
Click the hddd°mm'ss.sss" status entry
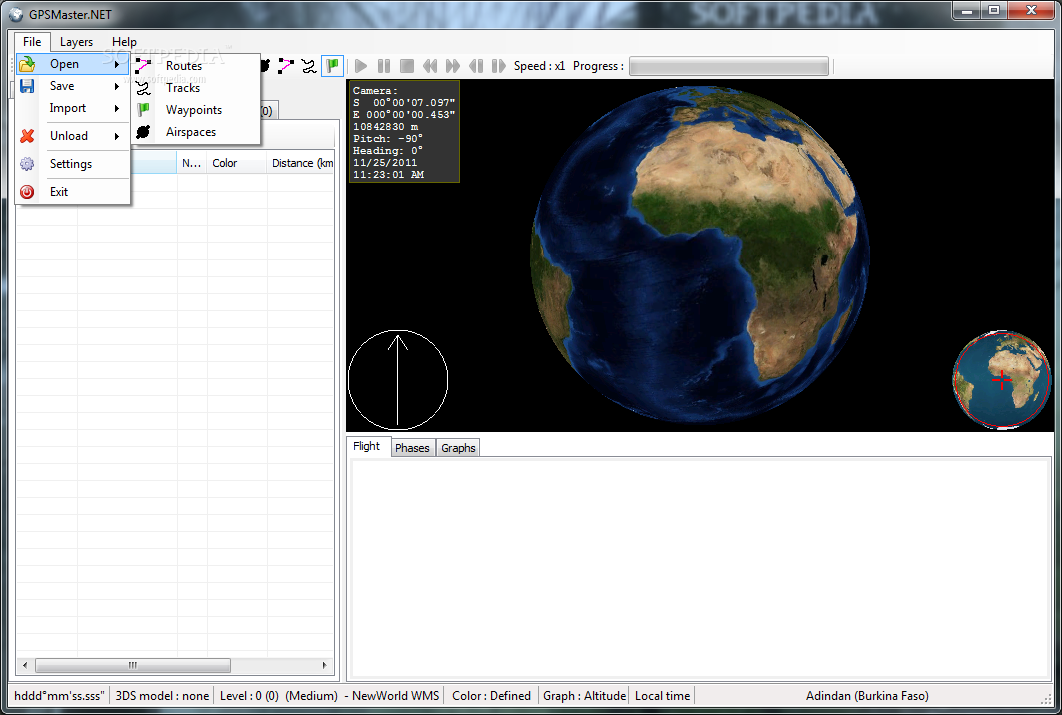click(x=60, y=695)
